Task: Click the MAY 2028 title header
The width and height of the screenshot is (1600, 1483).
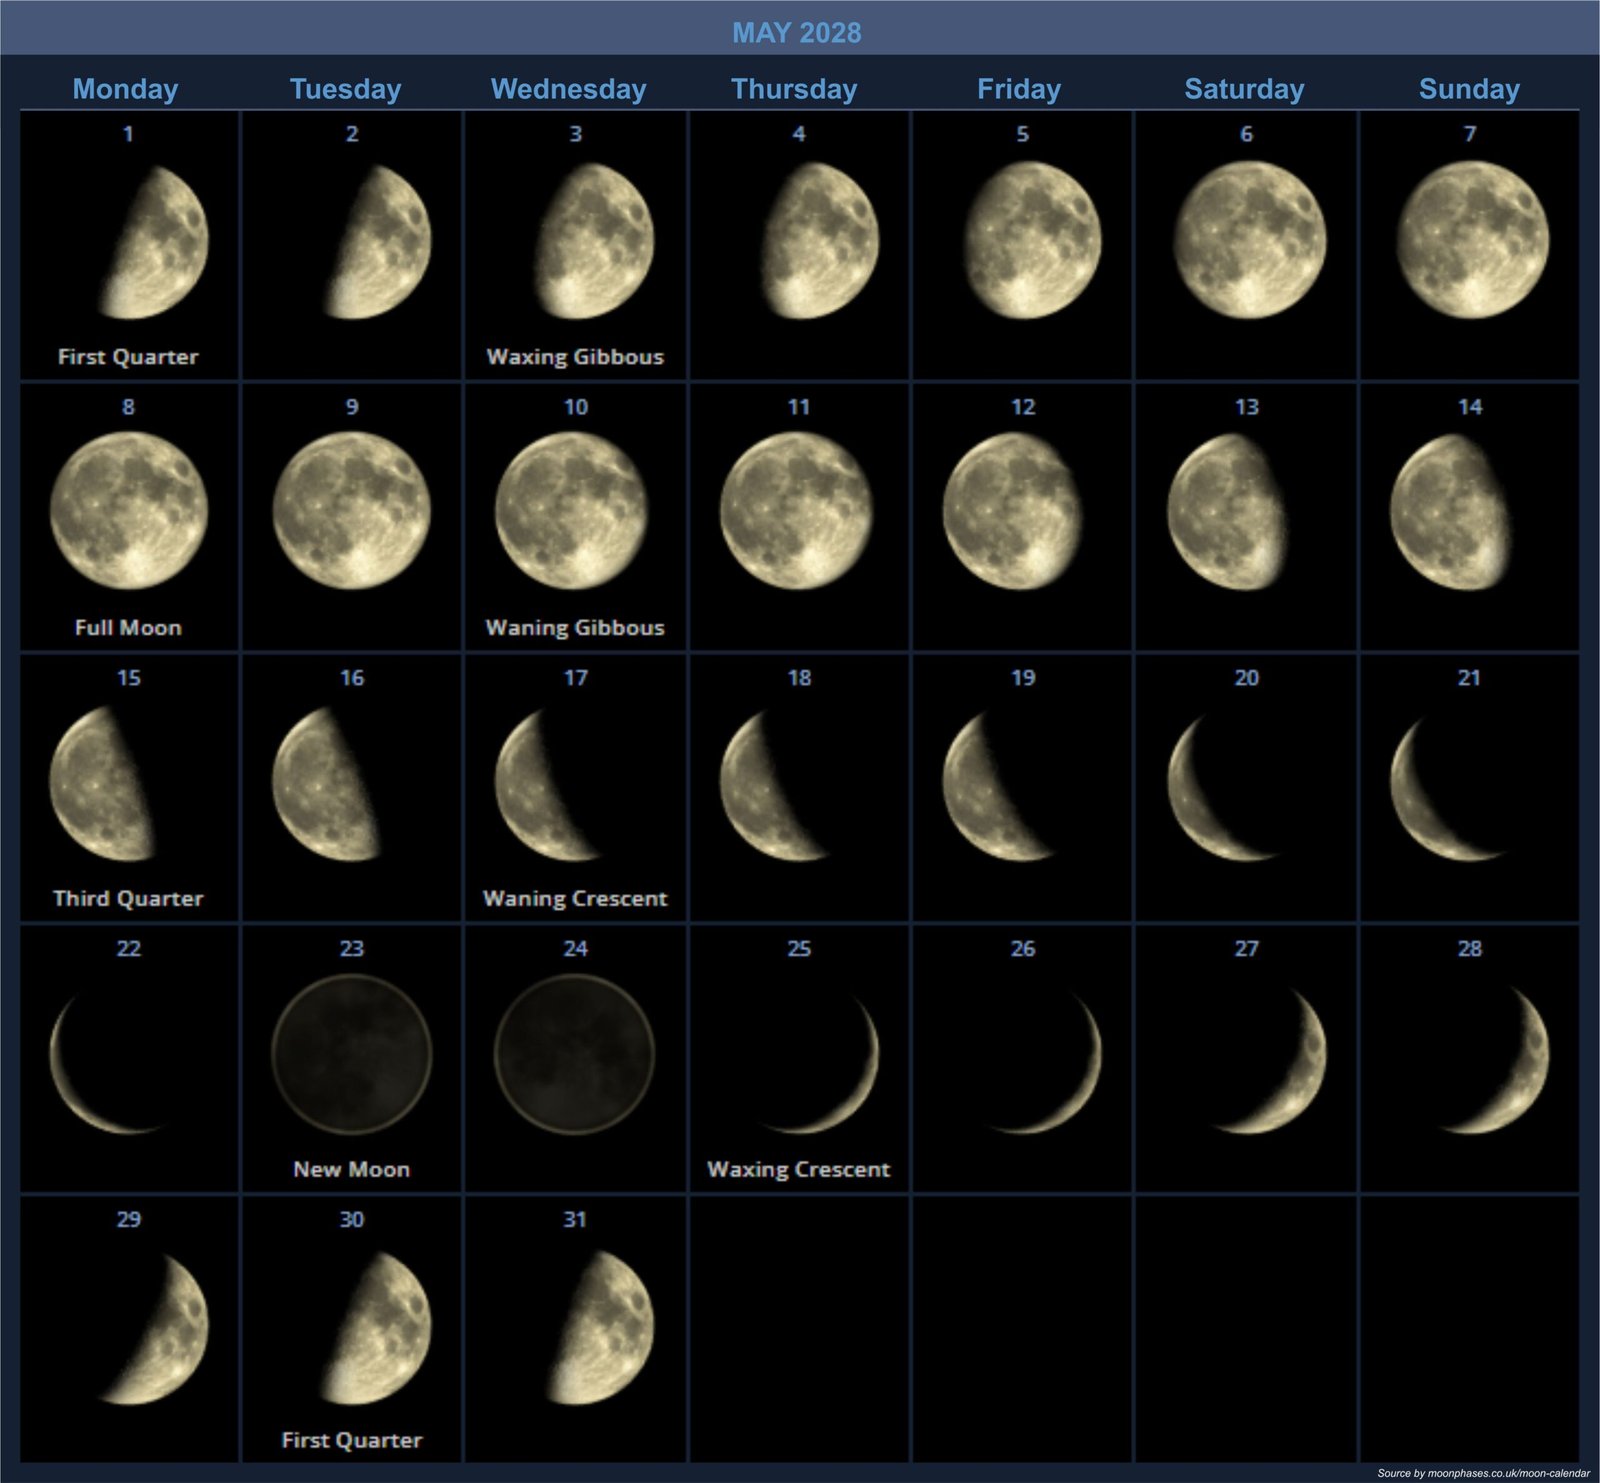Action: click(x=796, y=33)
